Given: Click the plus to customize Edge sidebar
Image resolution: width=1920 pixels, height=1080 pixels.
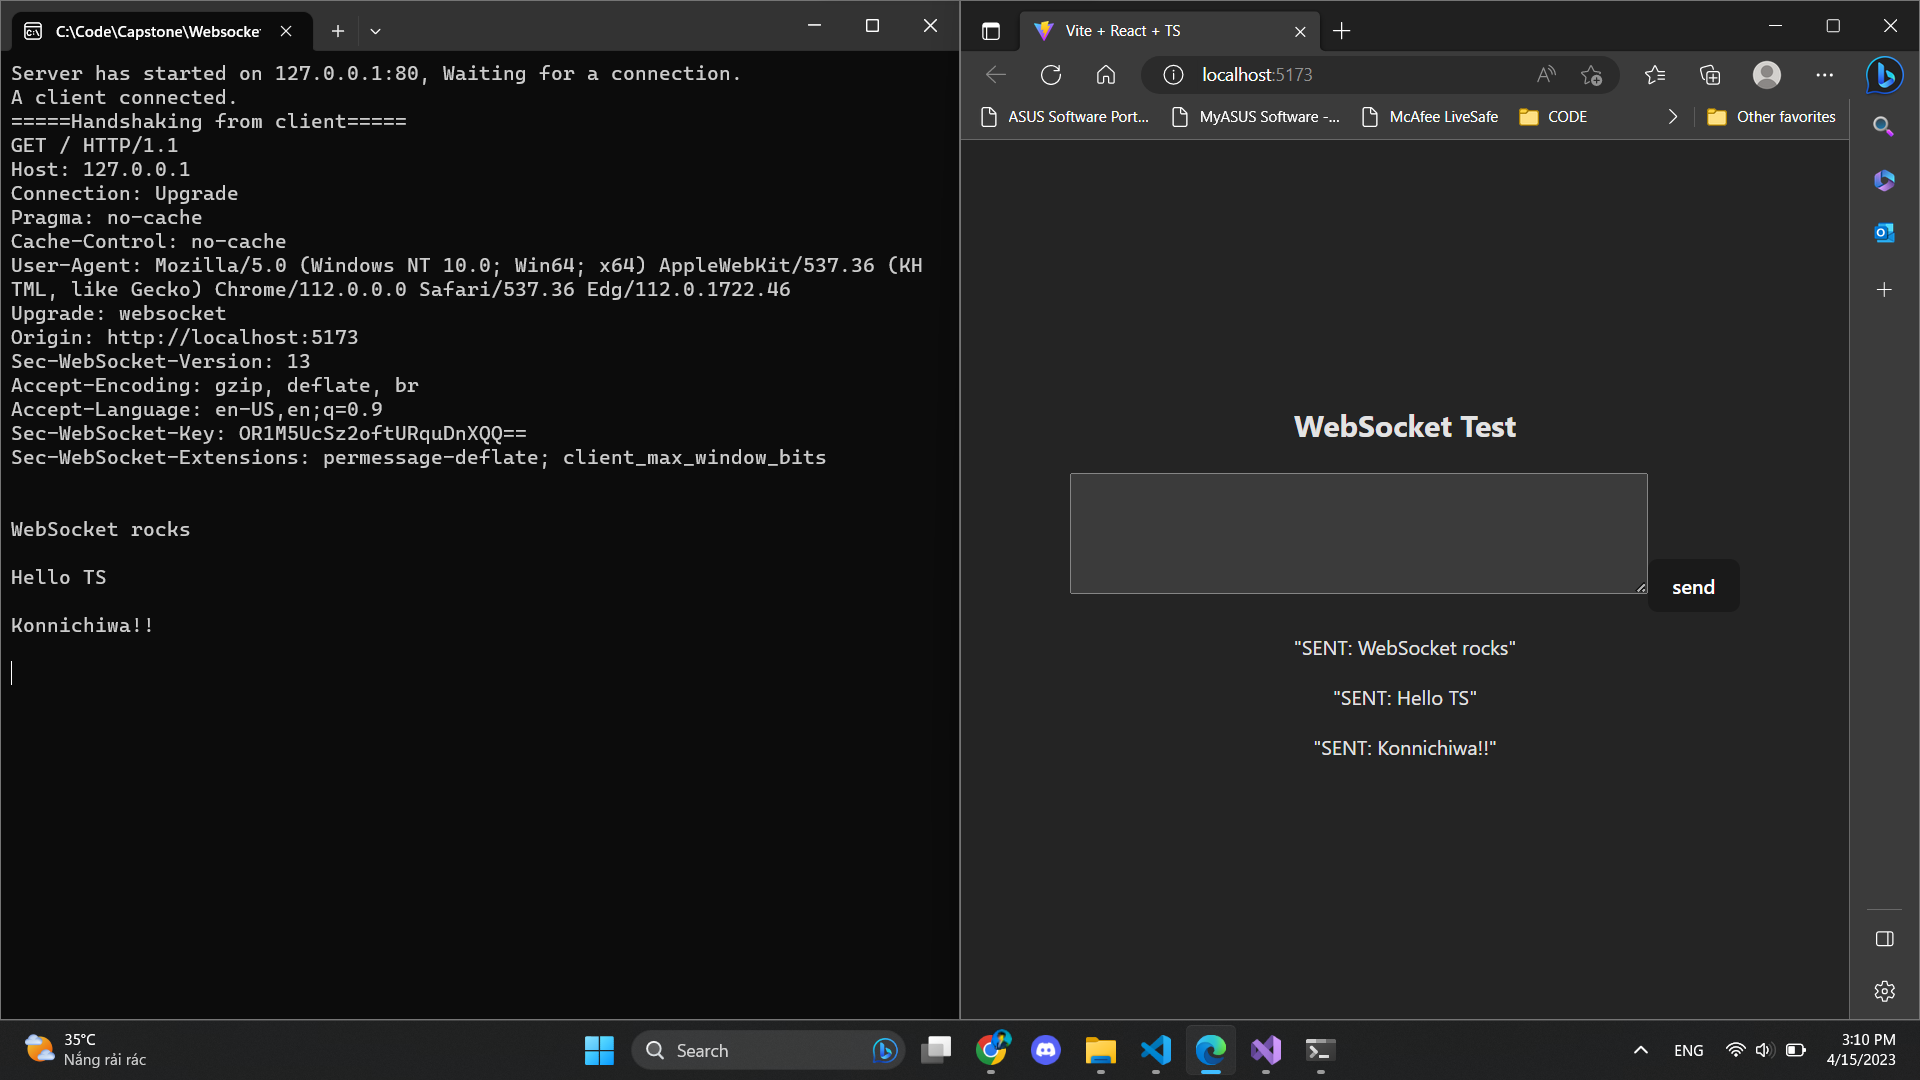Looking at the screenshot, I should [x=1884, y=290].
